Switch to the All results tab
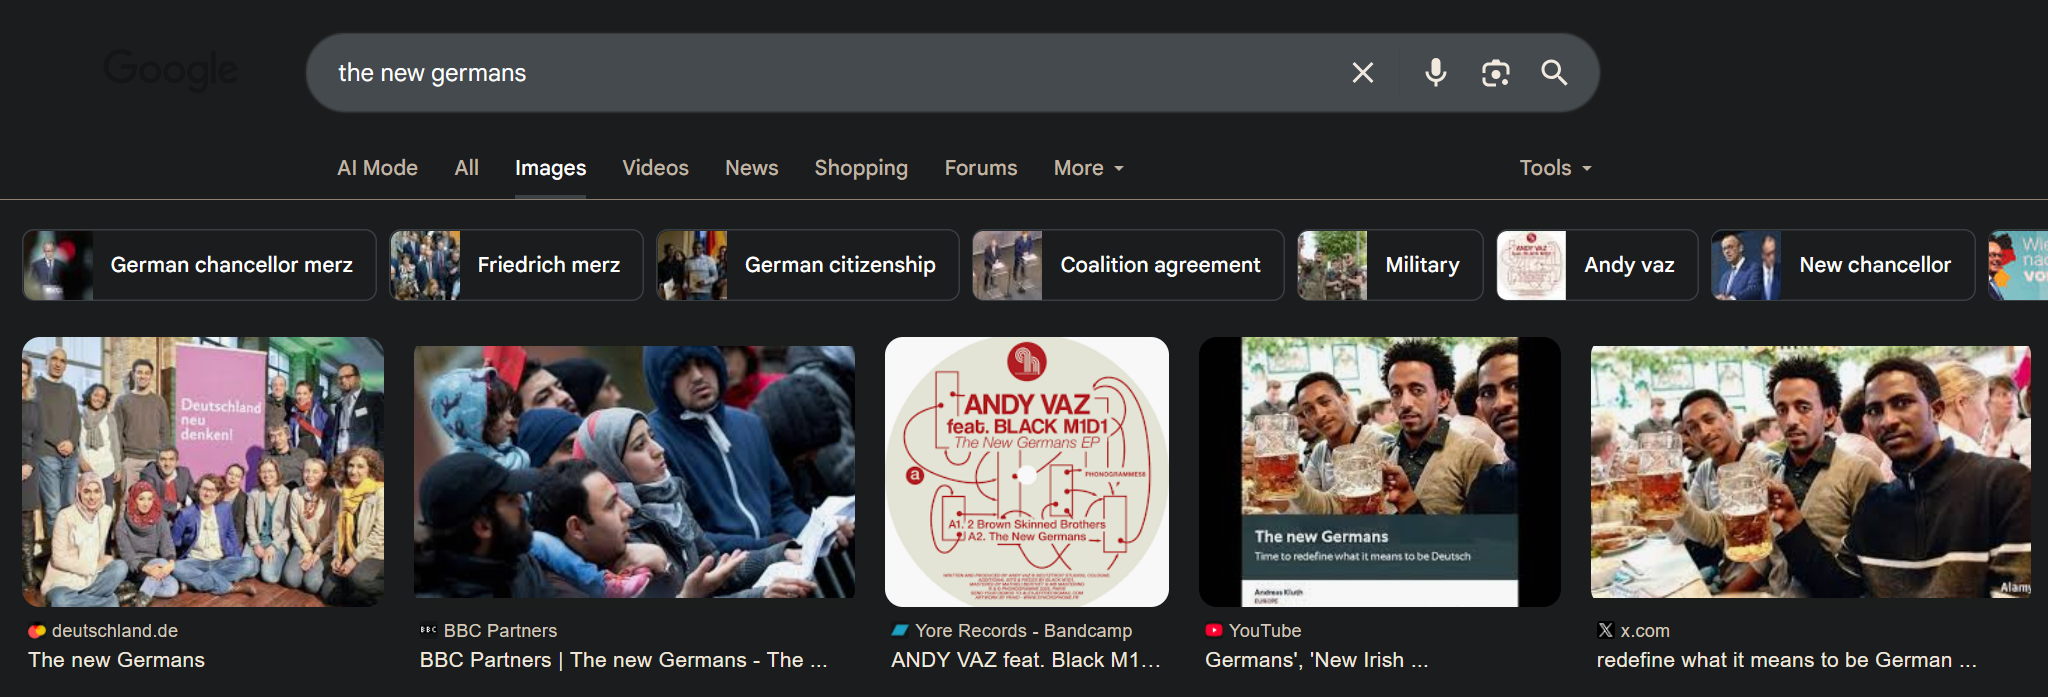Screen dimensions: 2048x697 pyautogui.click(x=466, y=168)
